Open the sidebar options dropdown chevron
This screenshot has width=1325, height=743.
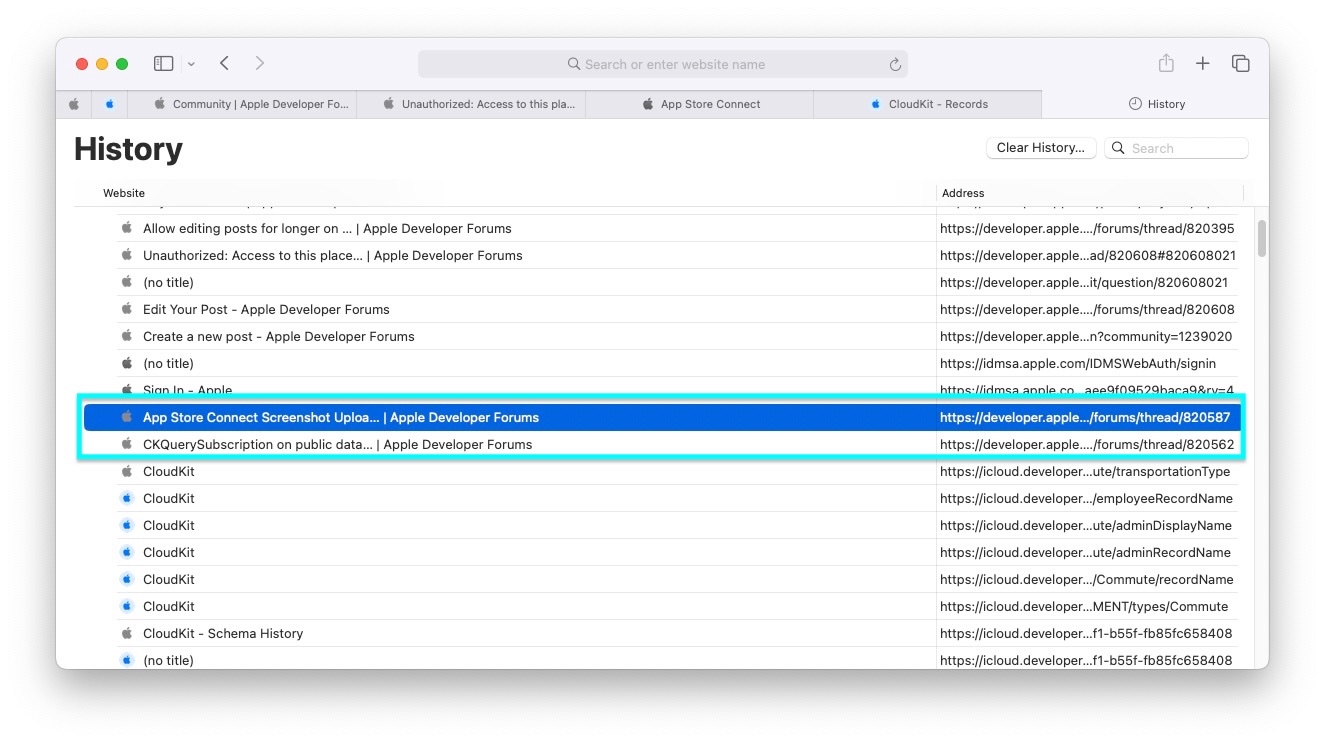click(191, 64)
